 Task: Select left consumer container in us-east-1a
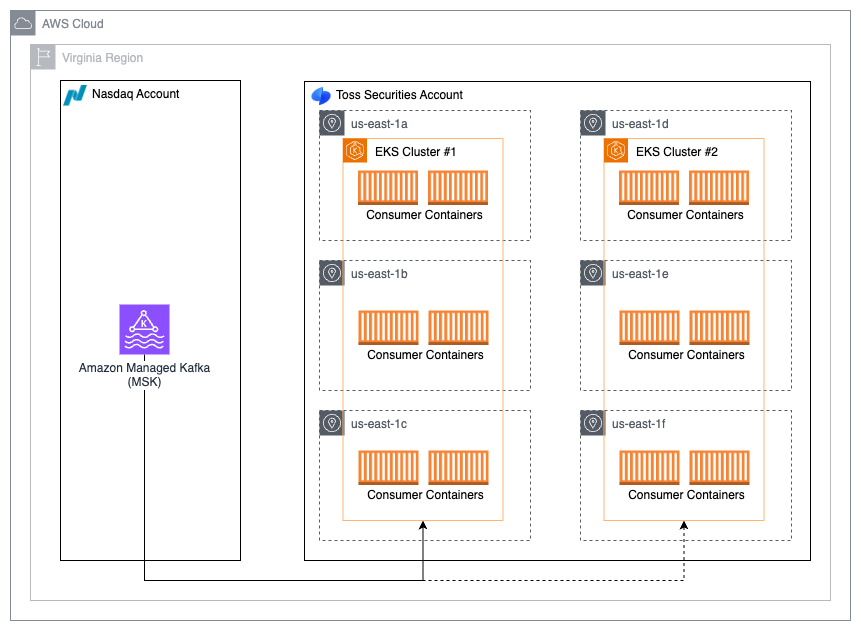(x=388, y=187)
